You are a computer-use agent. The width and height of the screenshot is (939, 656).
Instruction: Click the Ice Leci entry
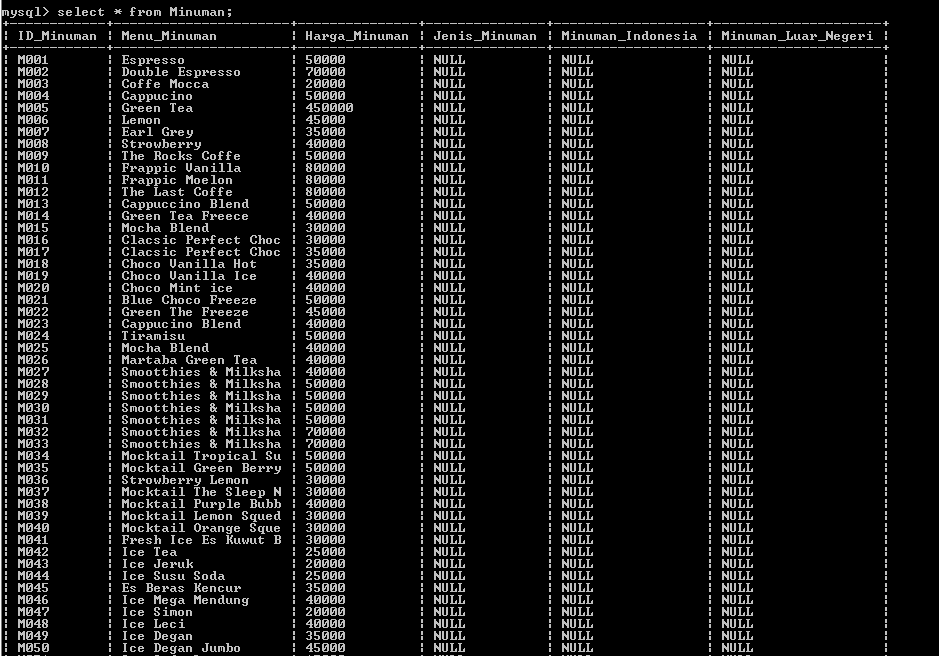pos(153,624)
